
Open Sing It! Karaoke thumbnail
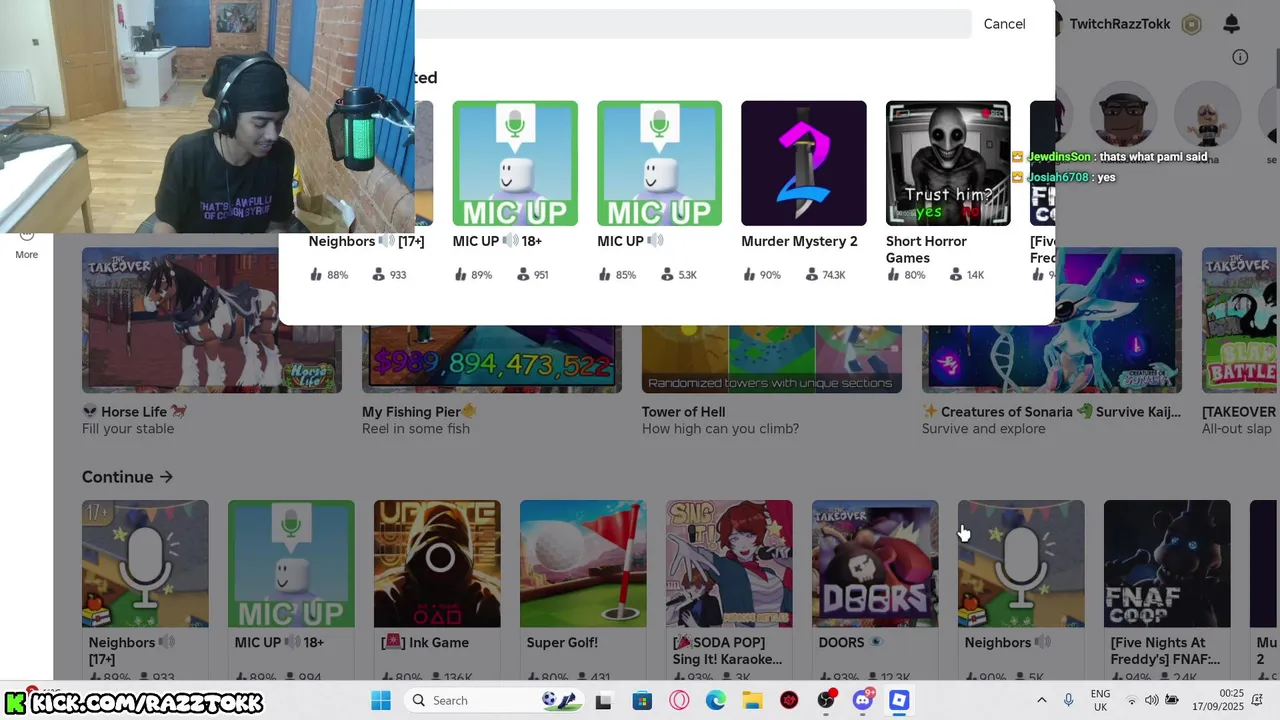[x=729, y=564]
